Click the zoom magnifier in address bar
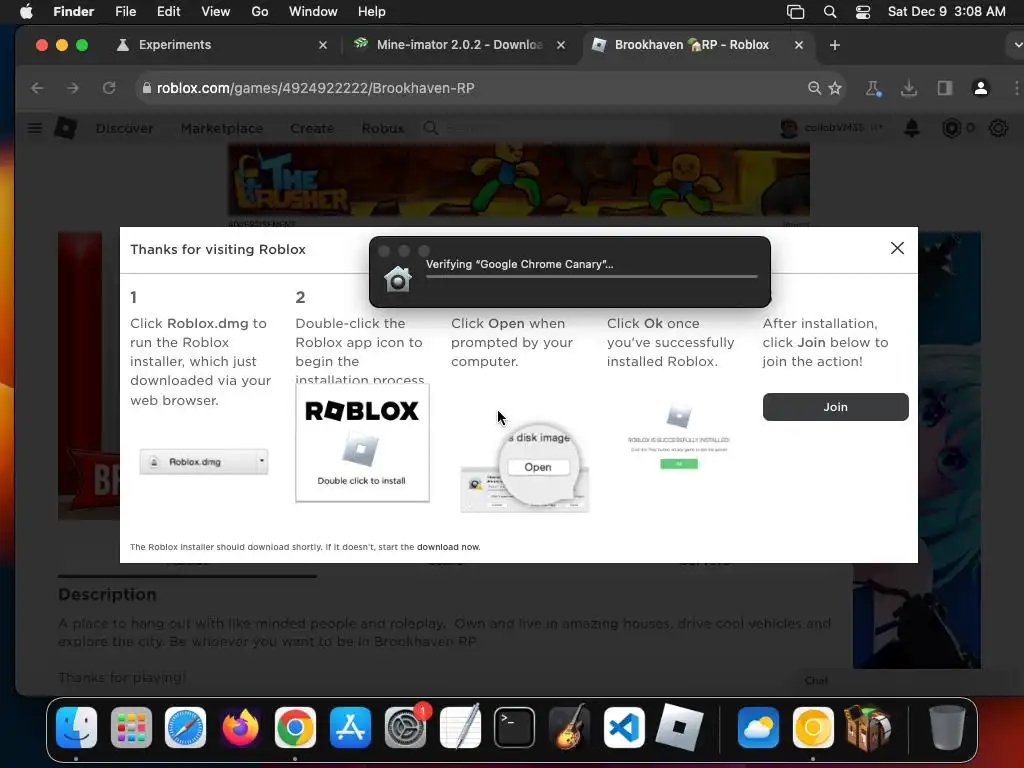 pos(814,88)
